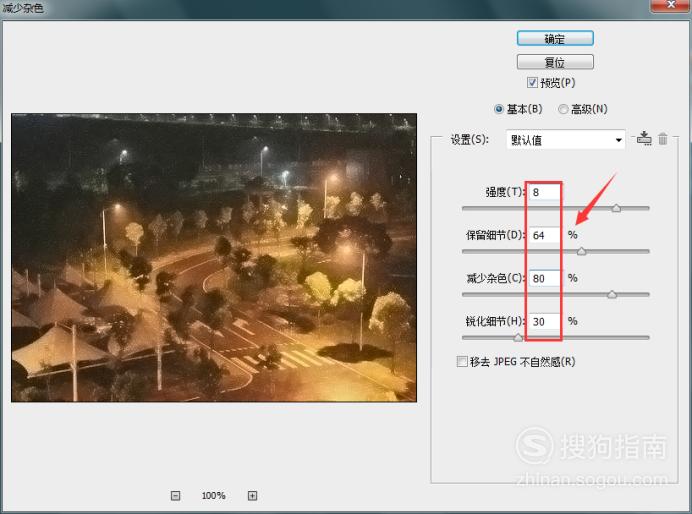Click the 保留细节(D) value field
This screenshot has height=514, width=692.
pos(544,235)
